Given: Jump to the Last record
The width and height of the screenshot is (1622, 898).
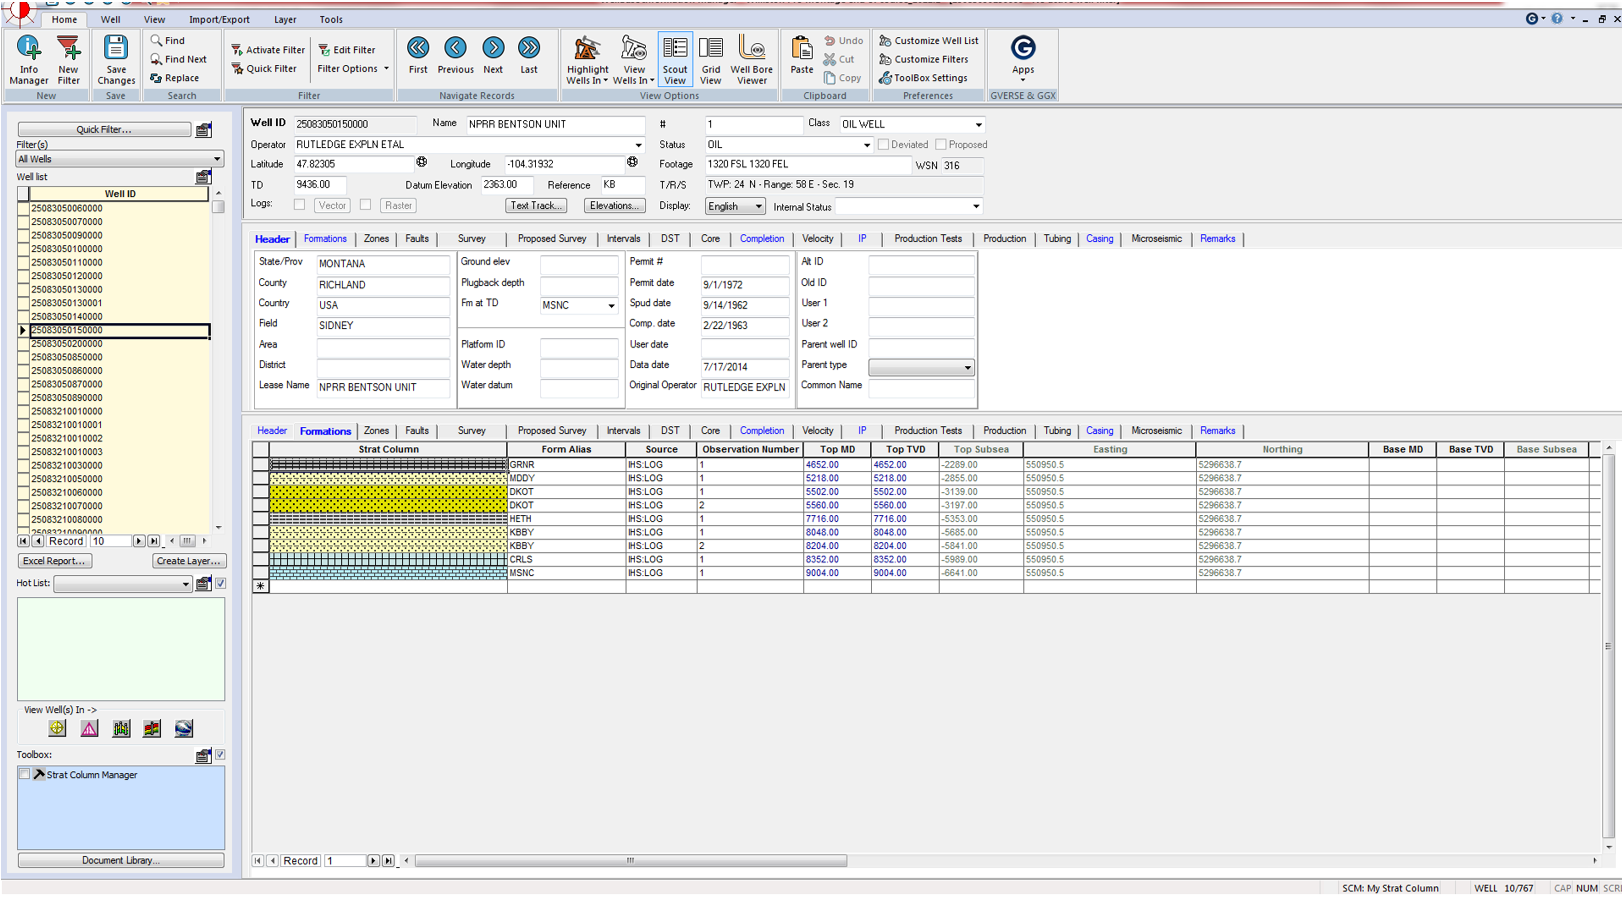Looking at the screenshot, I should tap(529, 55).
